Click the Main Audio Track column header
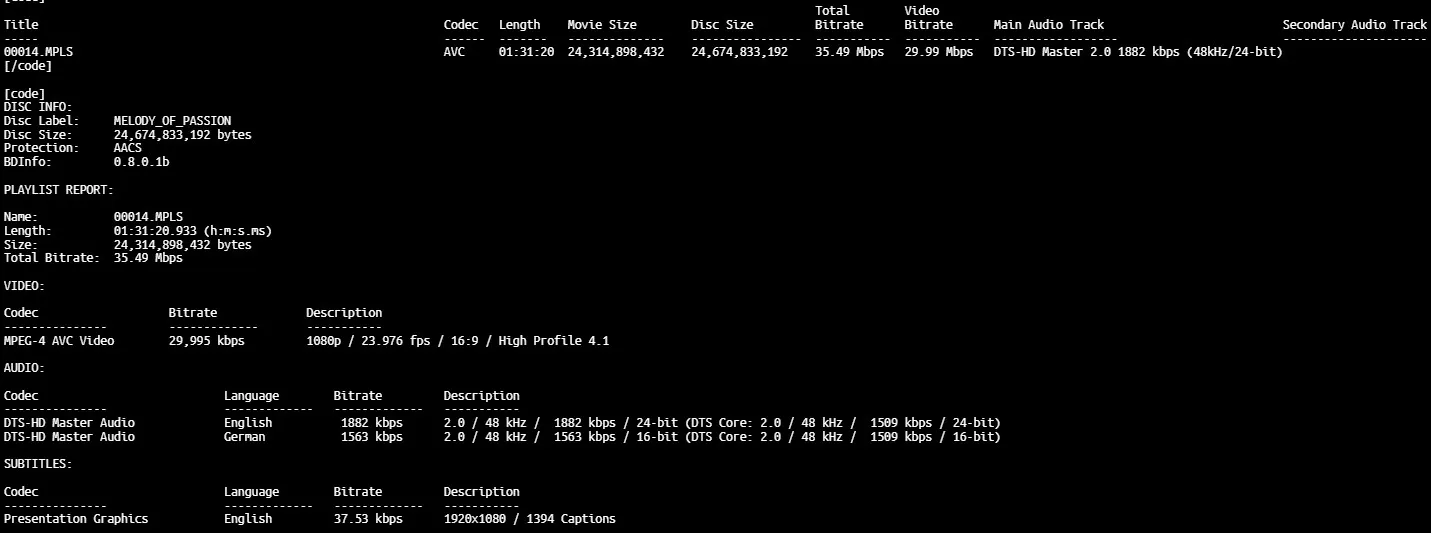This screenshot has width=1431, height=533. click(x=1049, y=25)
